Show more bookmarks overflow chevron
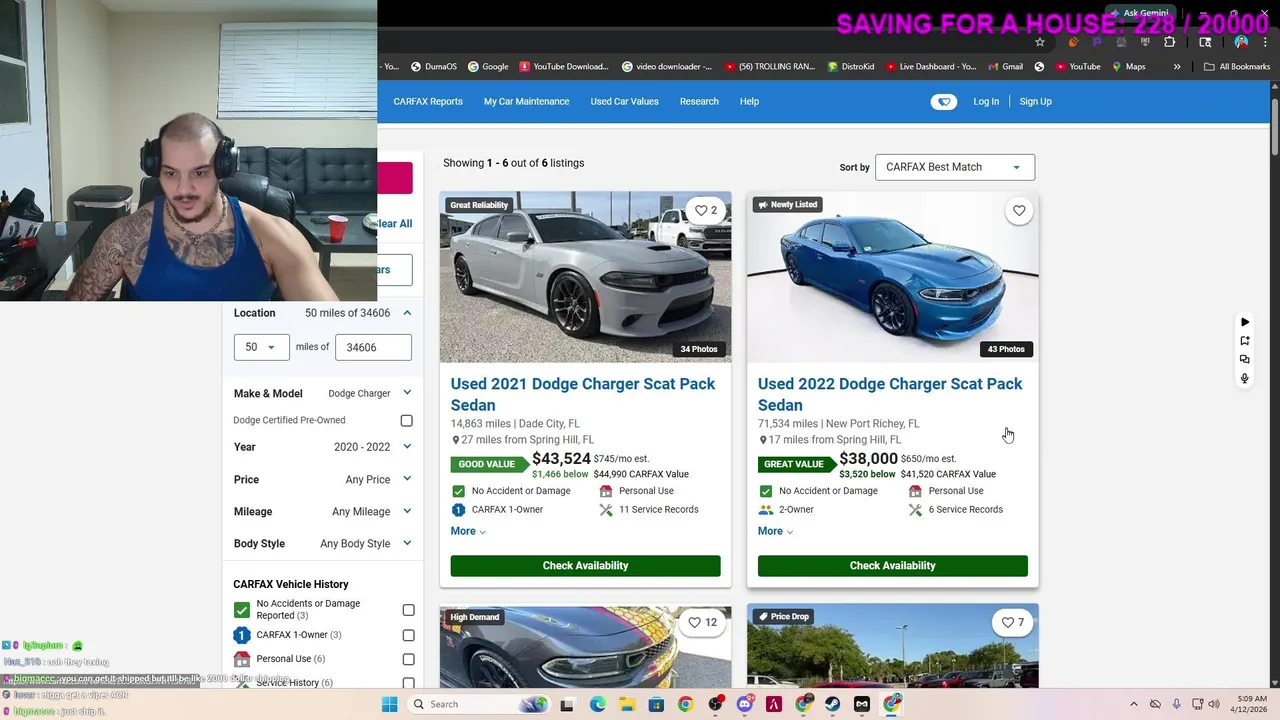This screenshot has width=1280, height=720. click(x=1177, y=67)
